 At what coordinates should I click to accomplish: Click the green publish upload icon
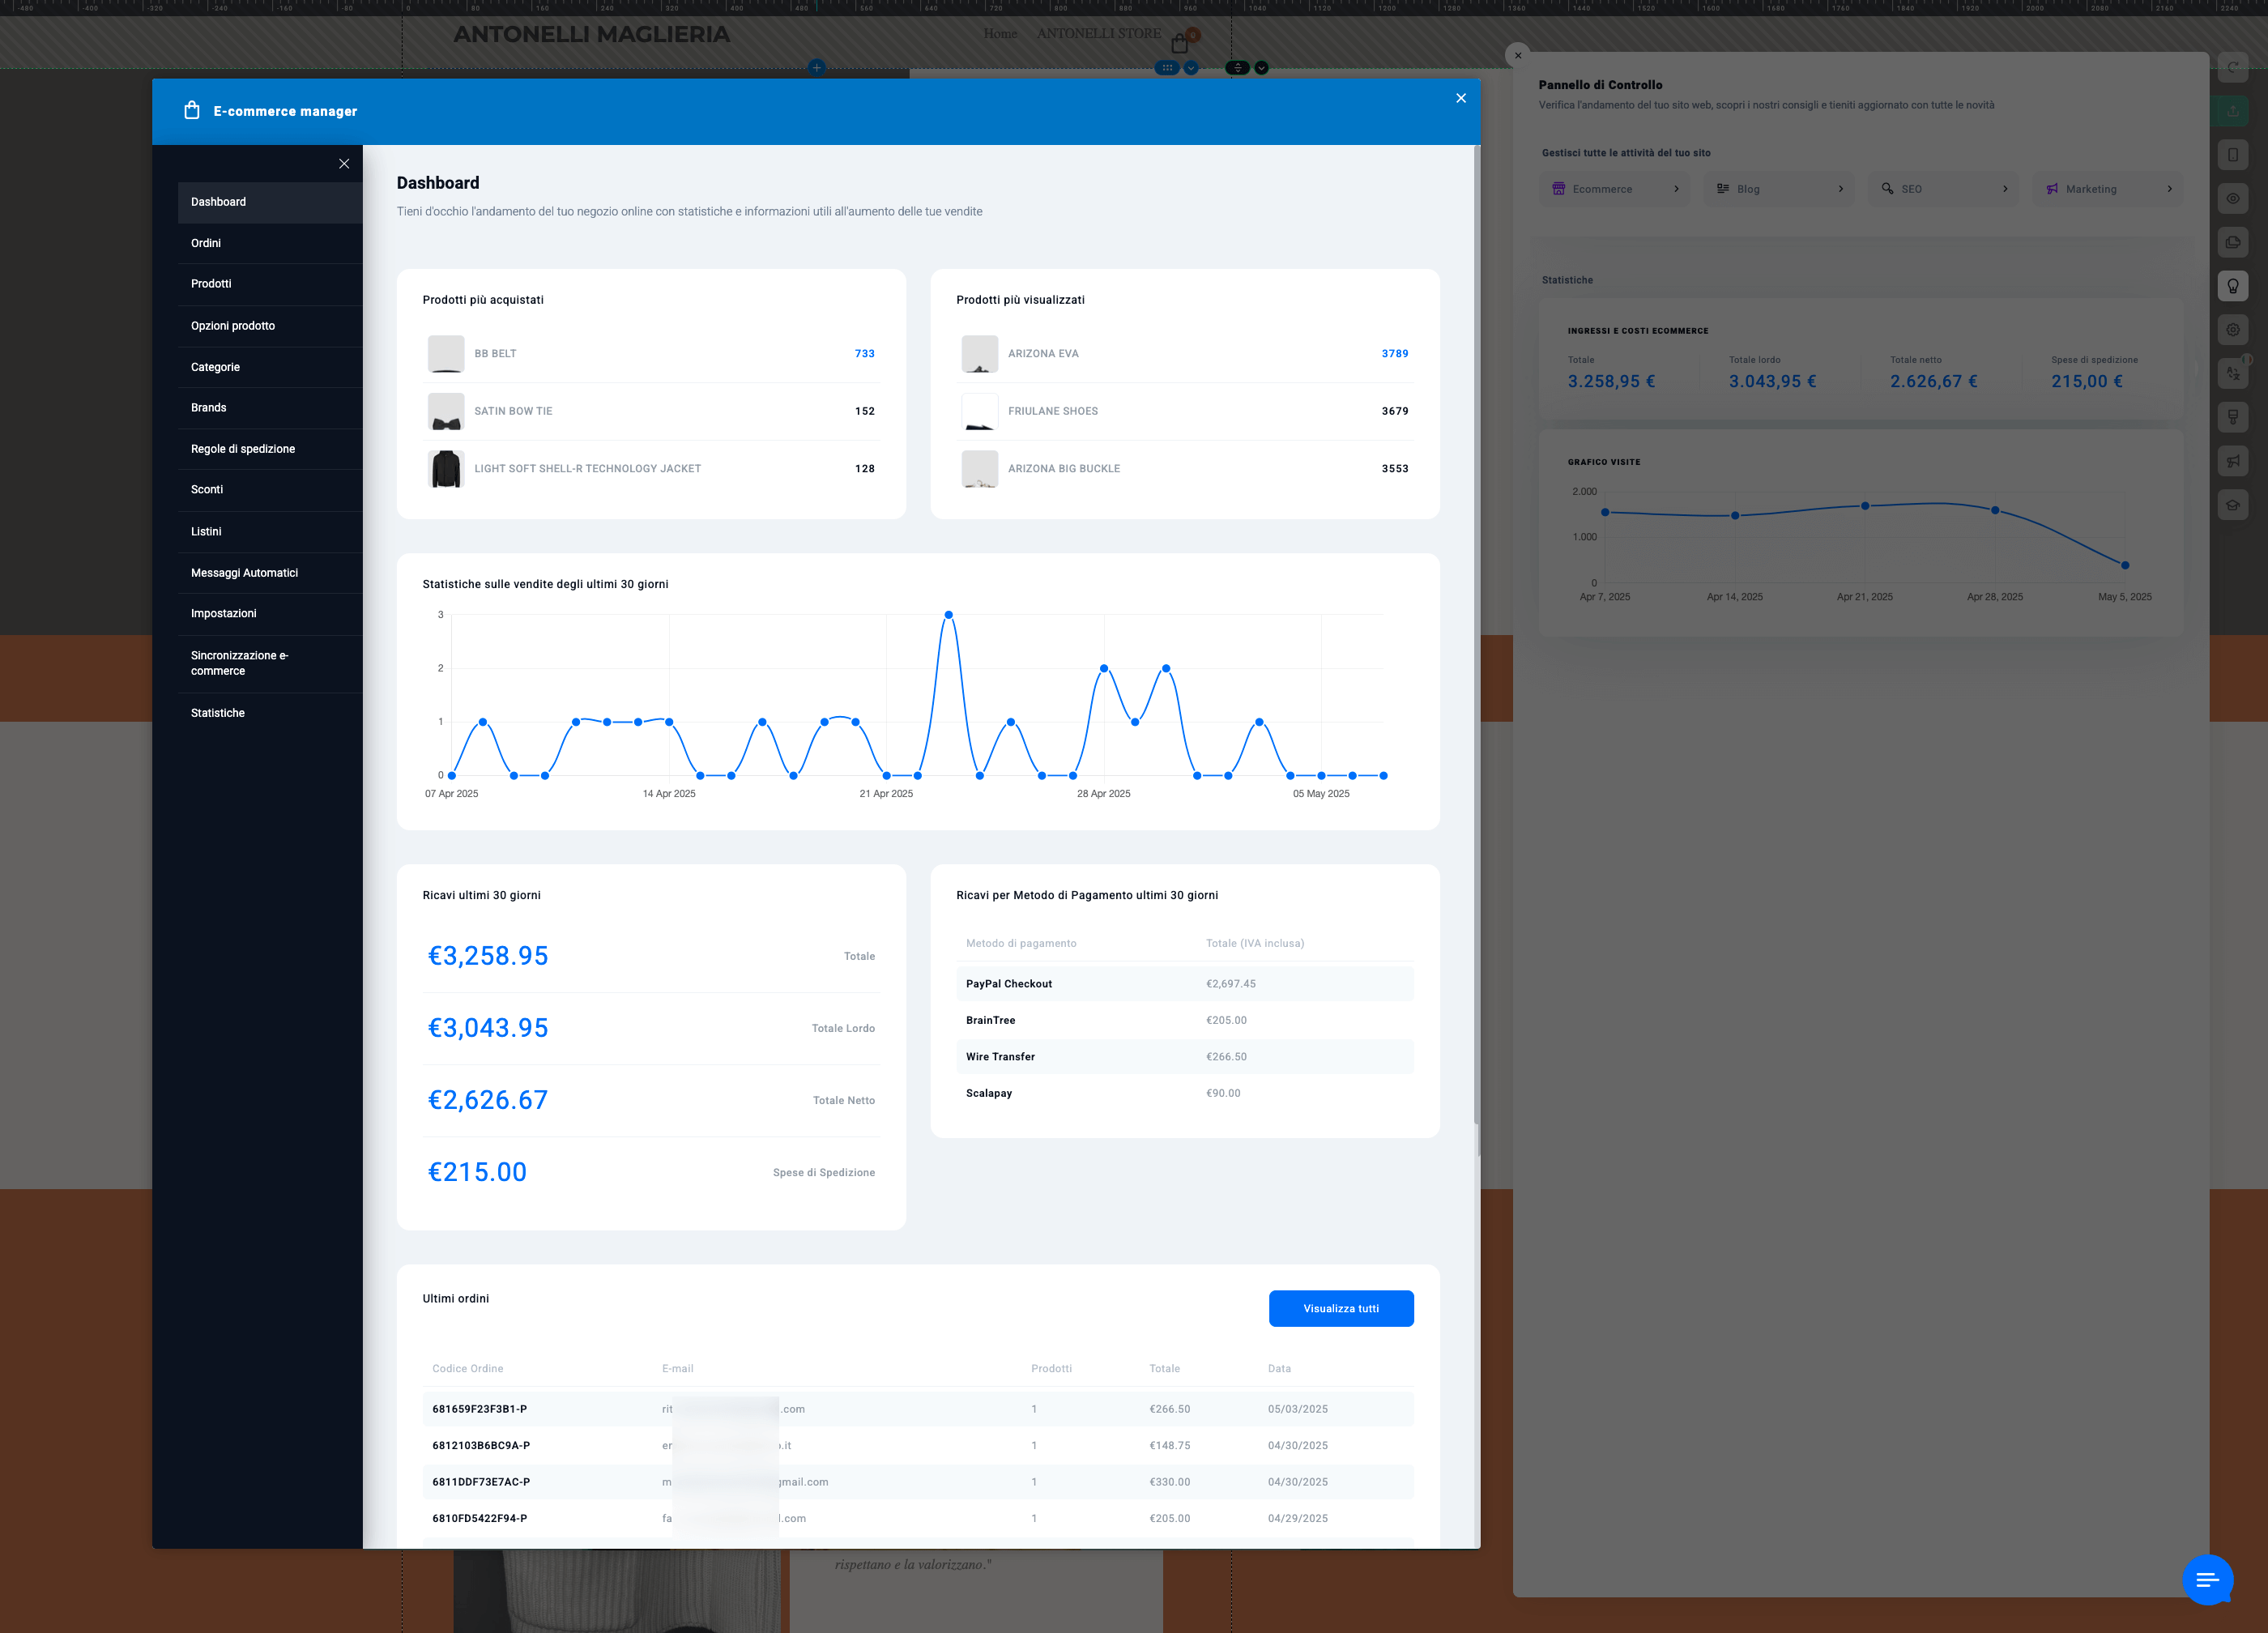pyautogui.click(x=2233, y=111)
